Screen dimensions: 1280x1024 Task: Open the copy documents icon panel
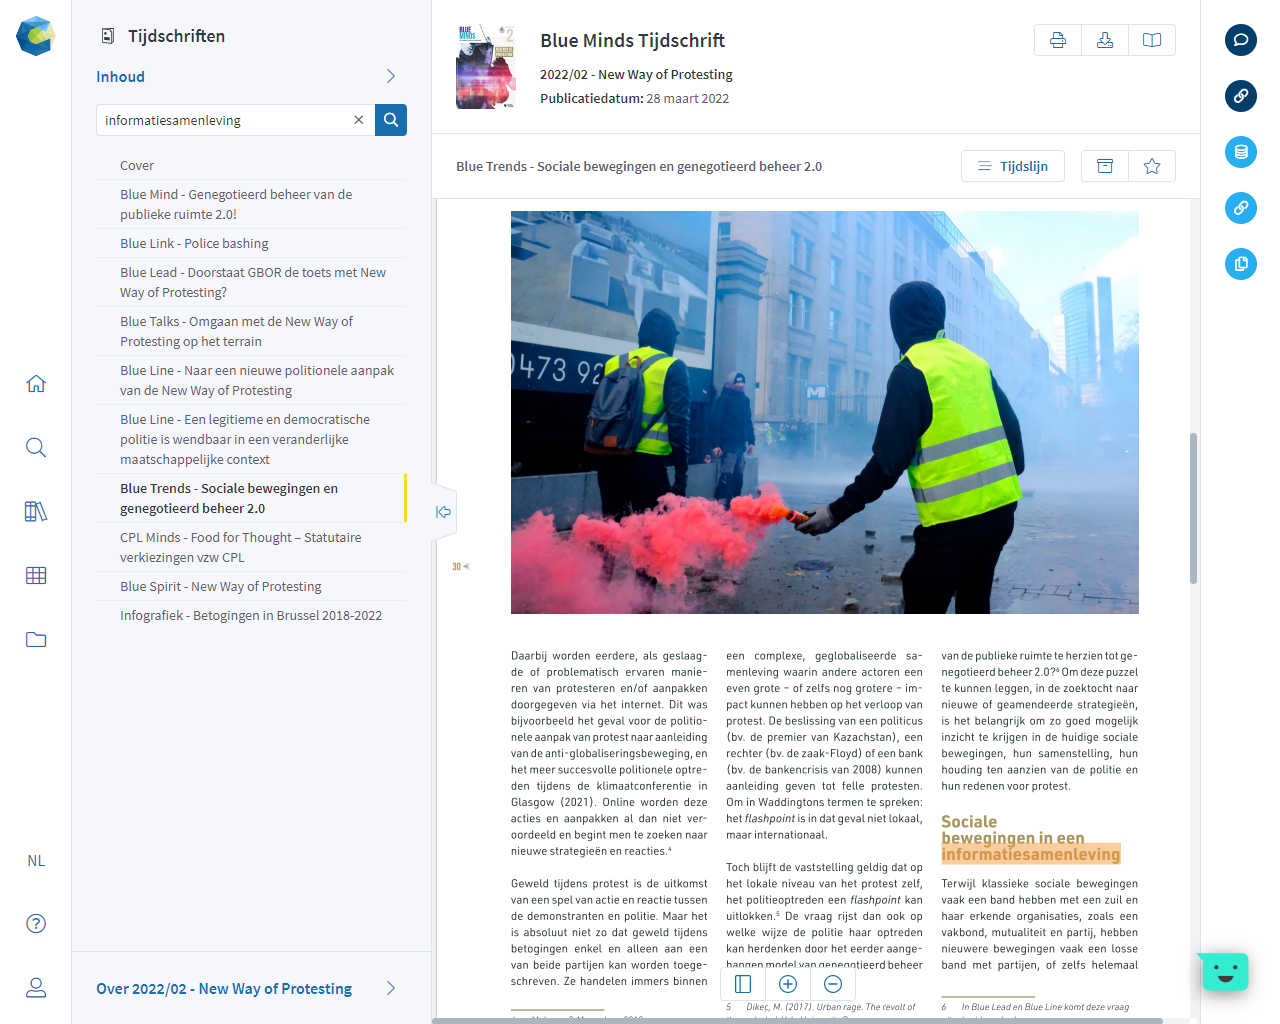point(1241,264)
